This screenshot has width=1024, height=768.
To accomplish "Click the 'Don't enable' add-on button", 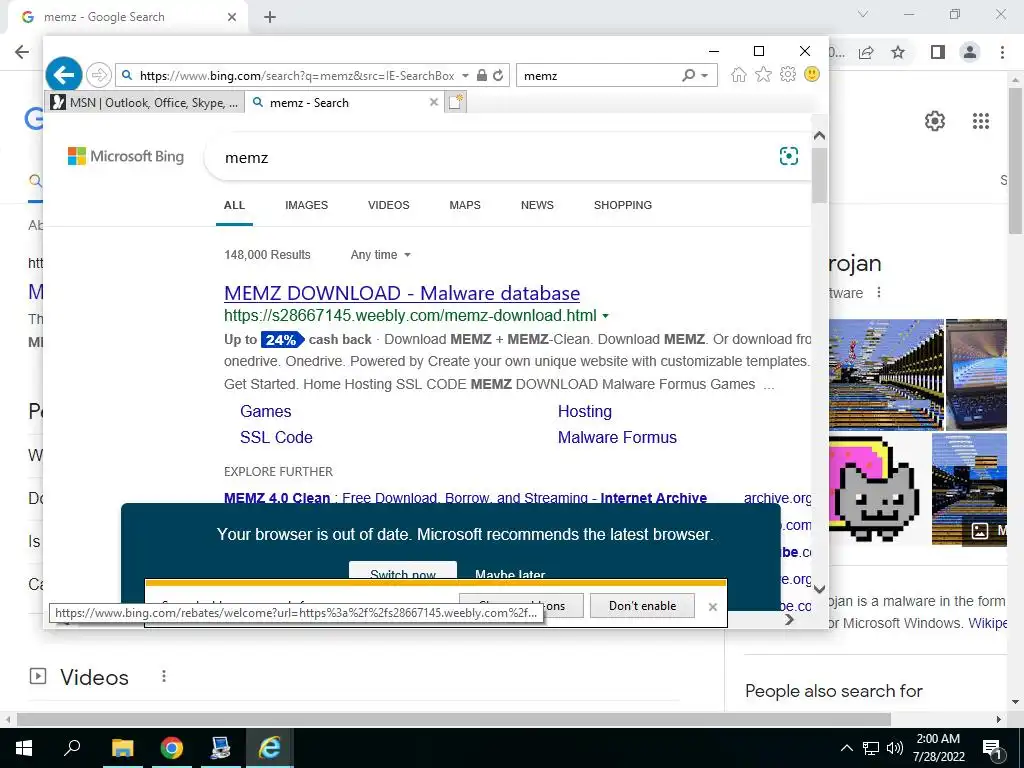I will point(643,605).
